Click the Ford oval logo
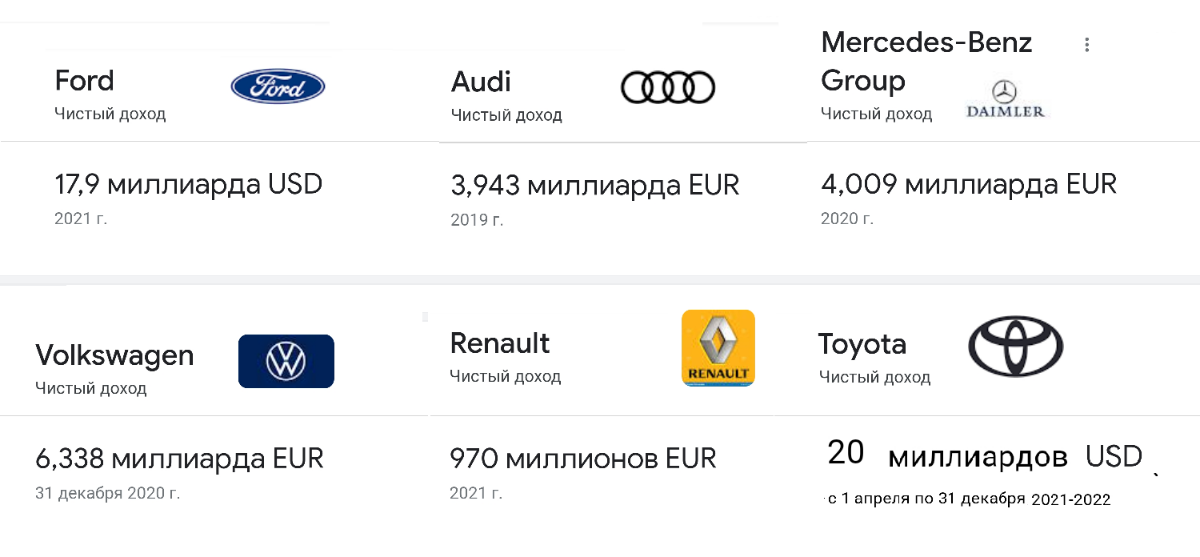Screen dimensions: 1200x557 point(277,86)
